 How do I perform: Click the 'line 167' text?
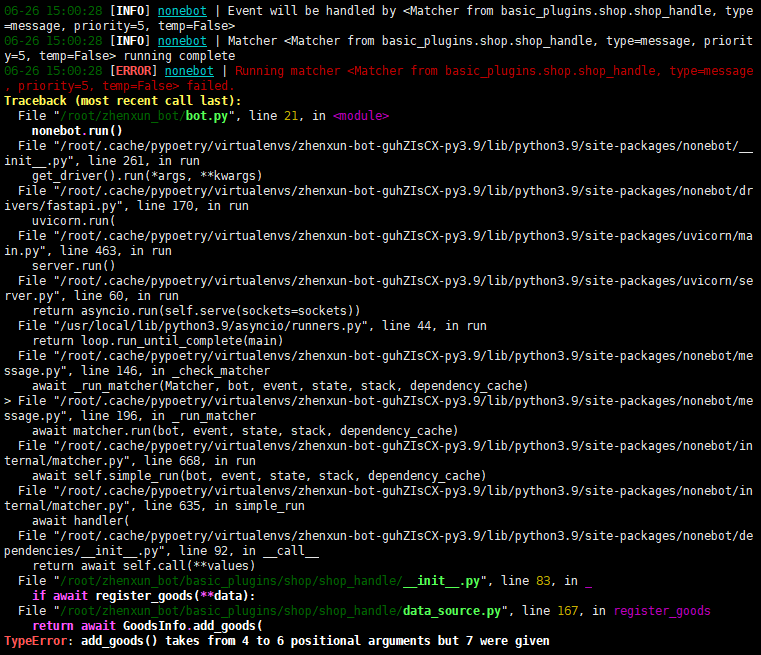pos(549,611)
